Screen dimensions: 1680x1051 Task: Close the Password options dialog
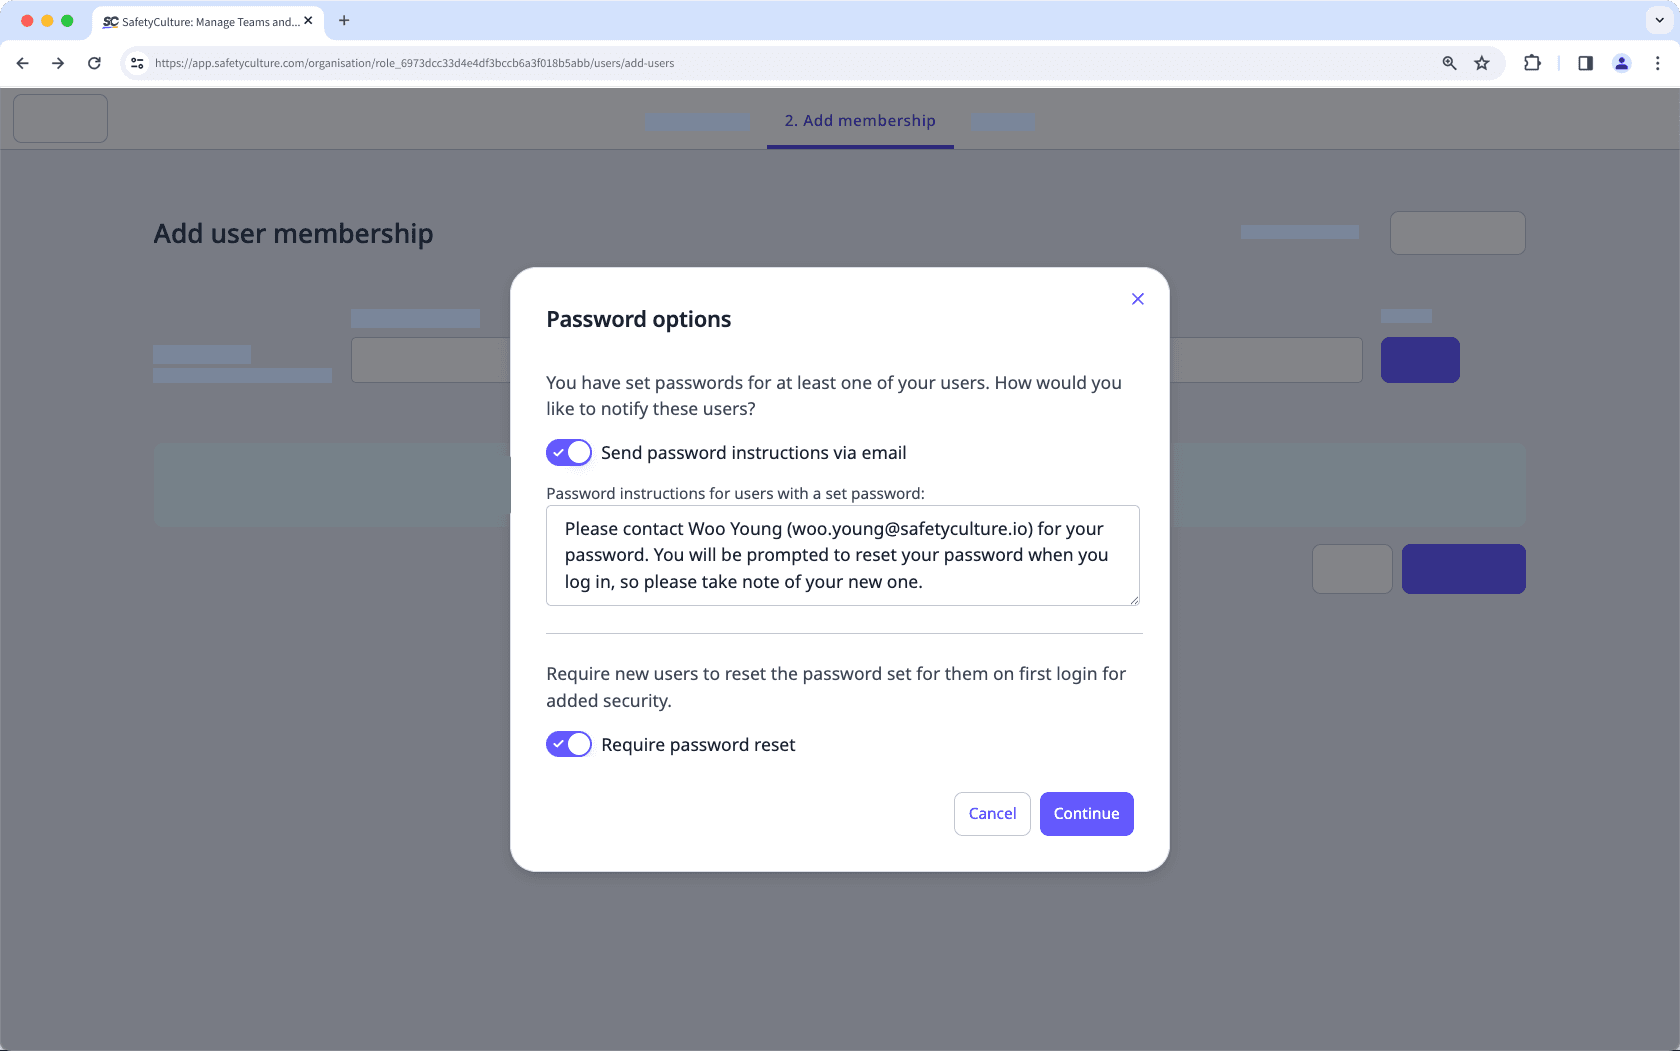[1137, 298]
